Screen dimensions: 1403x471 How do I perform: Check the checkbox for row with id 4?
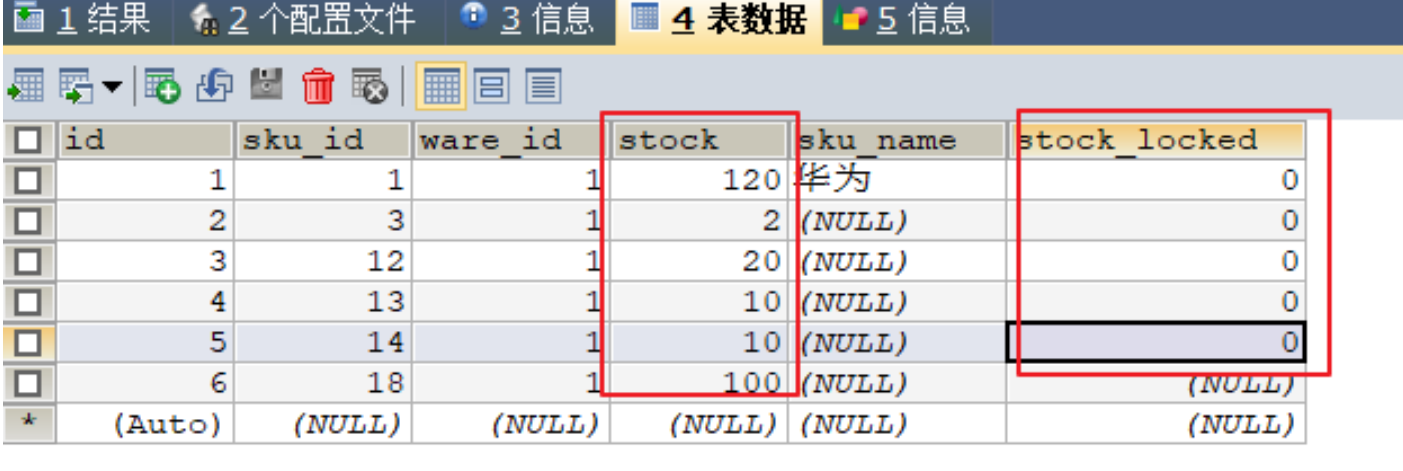pos(28,303)
